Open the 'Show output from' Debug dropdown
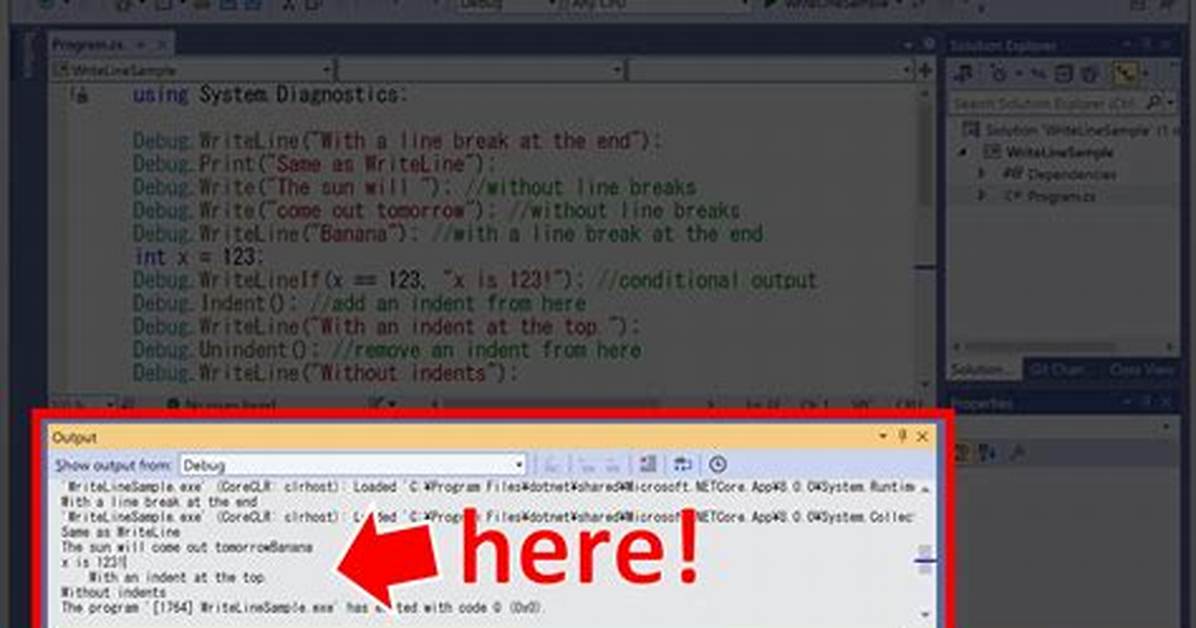 click(353, 465)
